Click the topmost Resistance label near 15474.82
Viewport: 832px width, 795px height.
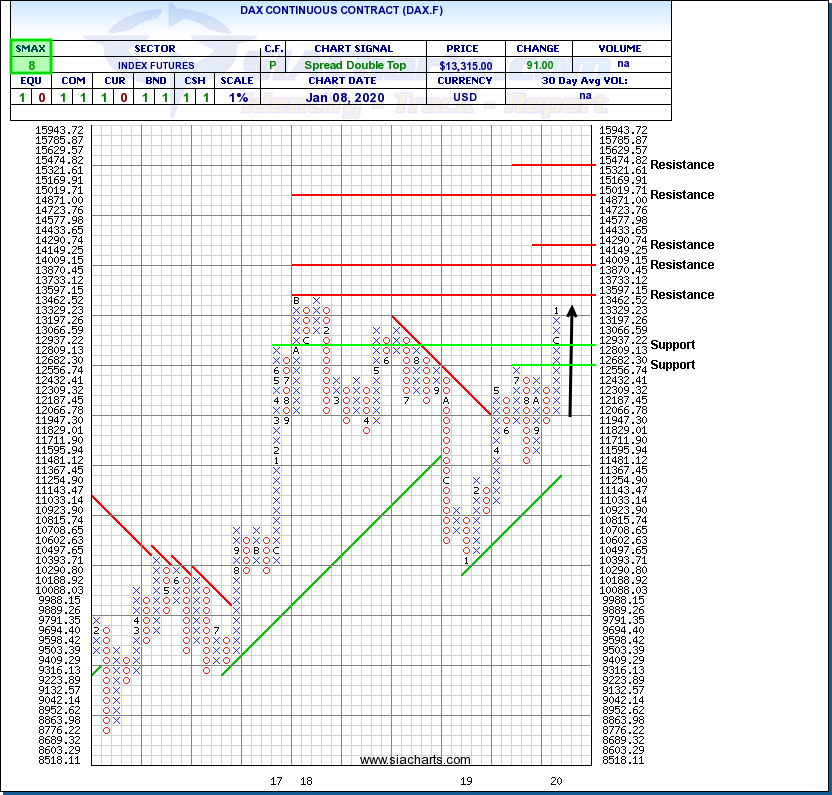682,165
